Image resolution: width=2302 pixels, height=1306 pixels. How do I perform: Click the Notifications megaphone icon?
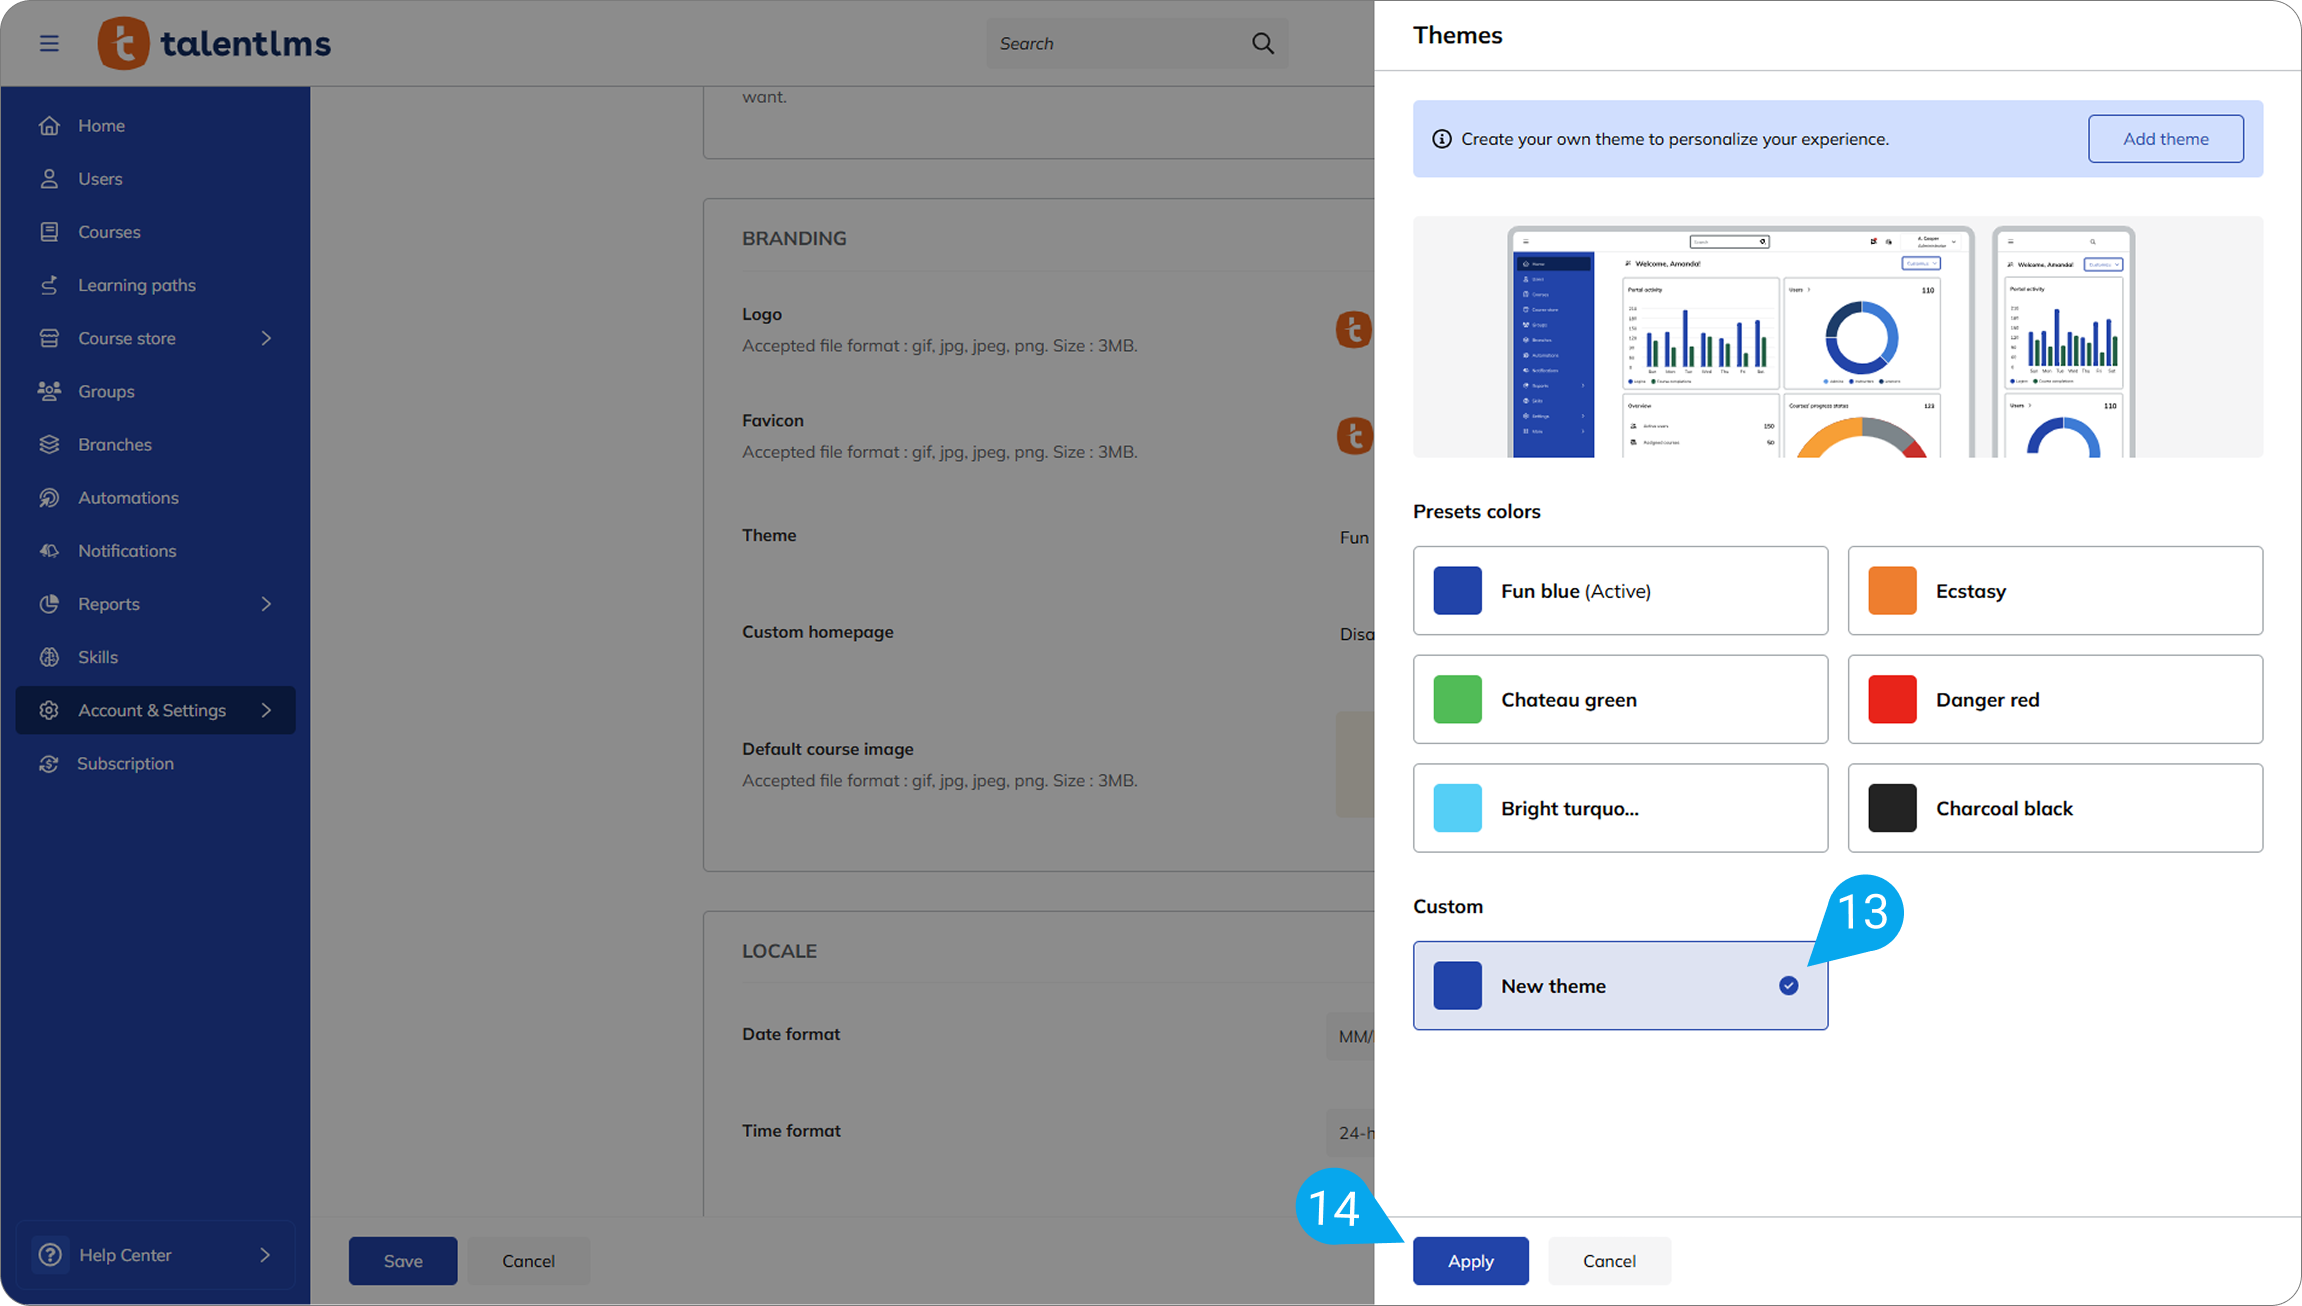pos(49,551)
